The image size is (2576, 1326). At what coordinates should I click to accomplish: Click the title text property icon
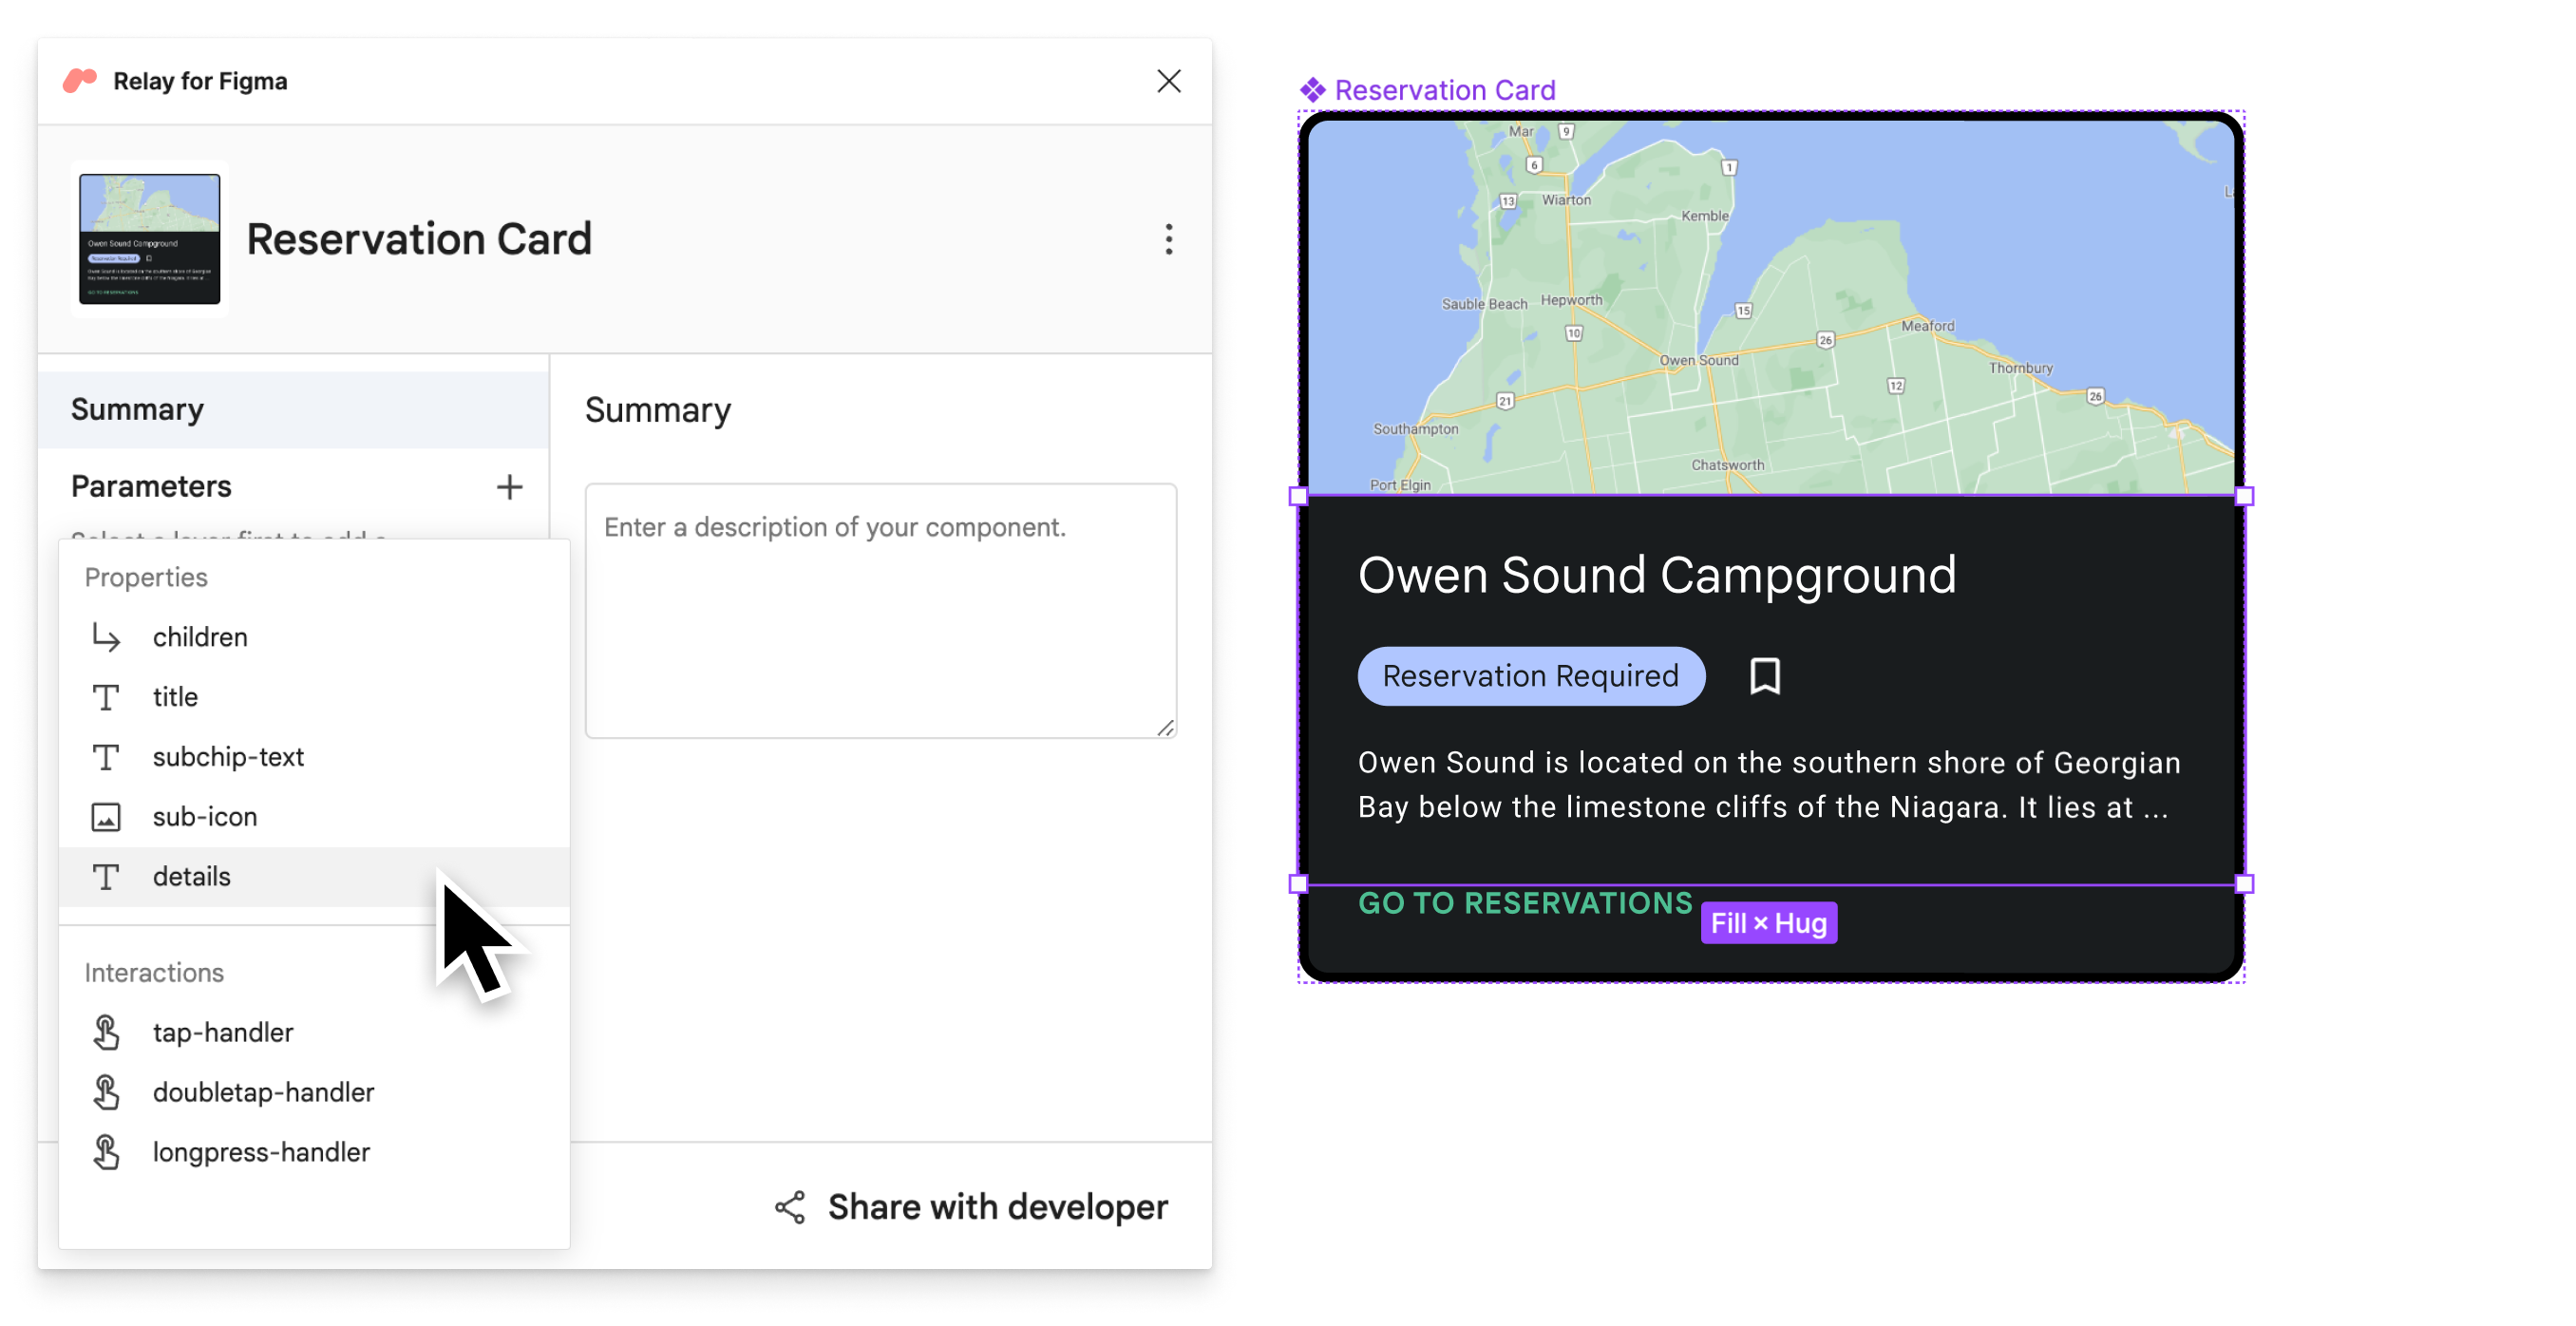click(104, 695)
